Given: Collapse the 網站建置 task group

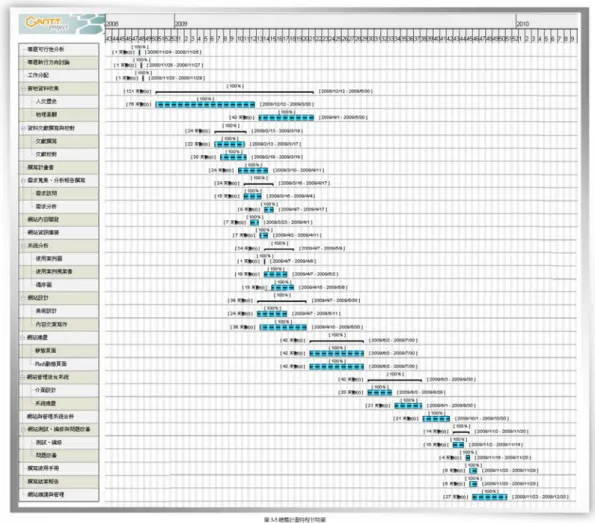Looking at the screenshot, I should (23, 337).
